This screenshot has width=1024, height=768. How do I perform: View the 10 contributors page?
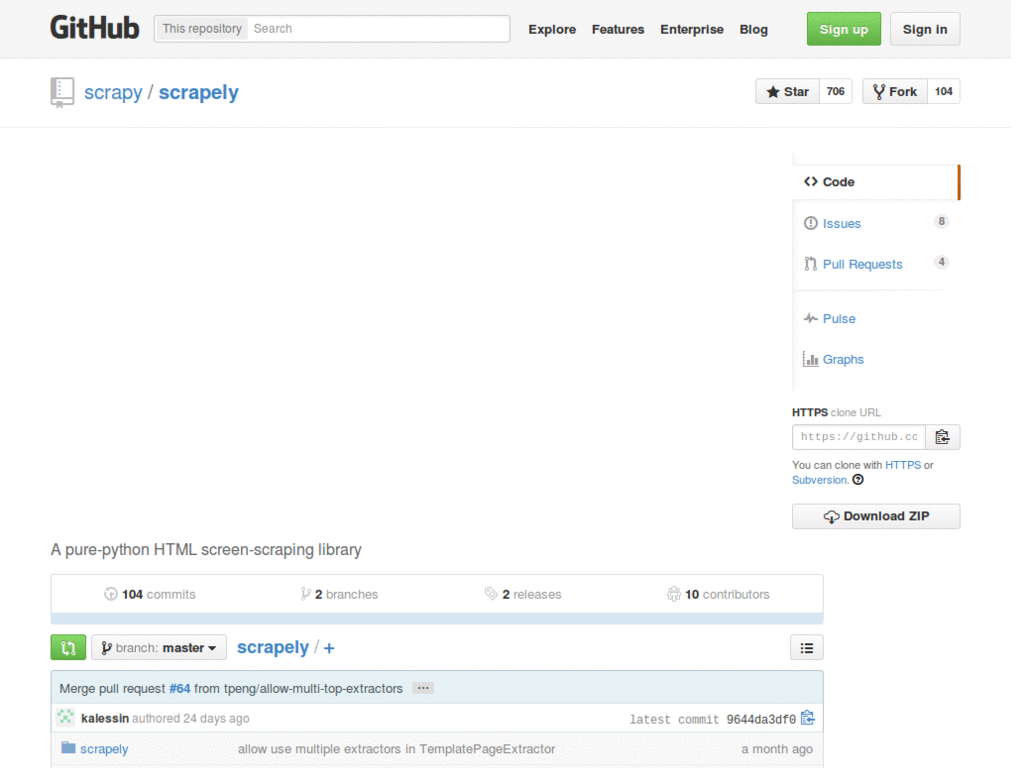[x=718, y=594]
